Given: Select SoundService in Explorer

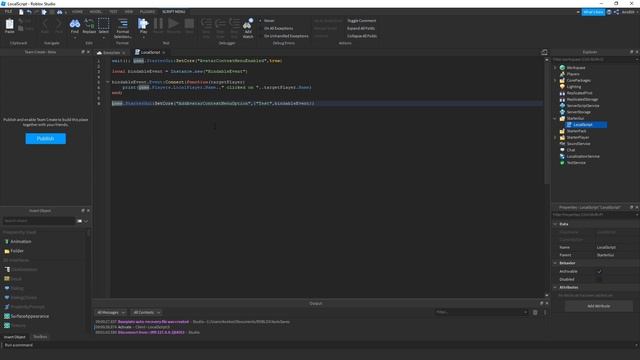Looking at the screenshot, I should click(578, 144).
